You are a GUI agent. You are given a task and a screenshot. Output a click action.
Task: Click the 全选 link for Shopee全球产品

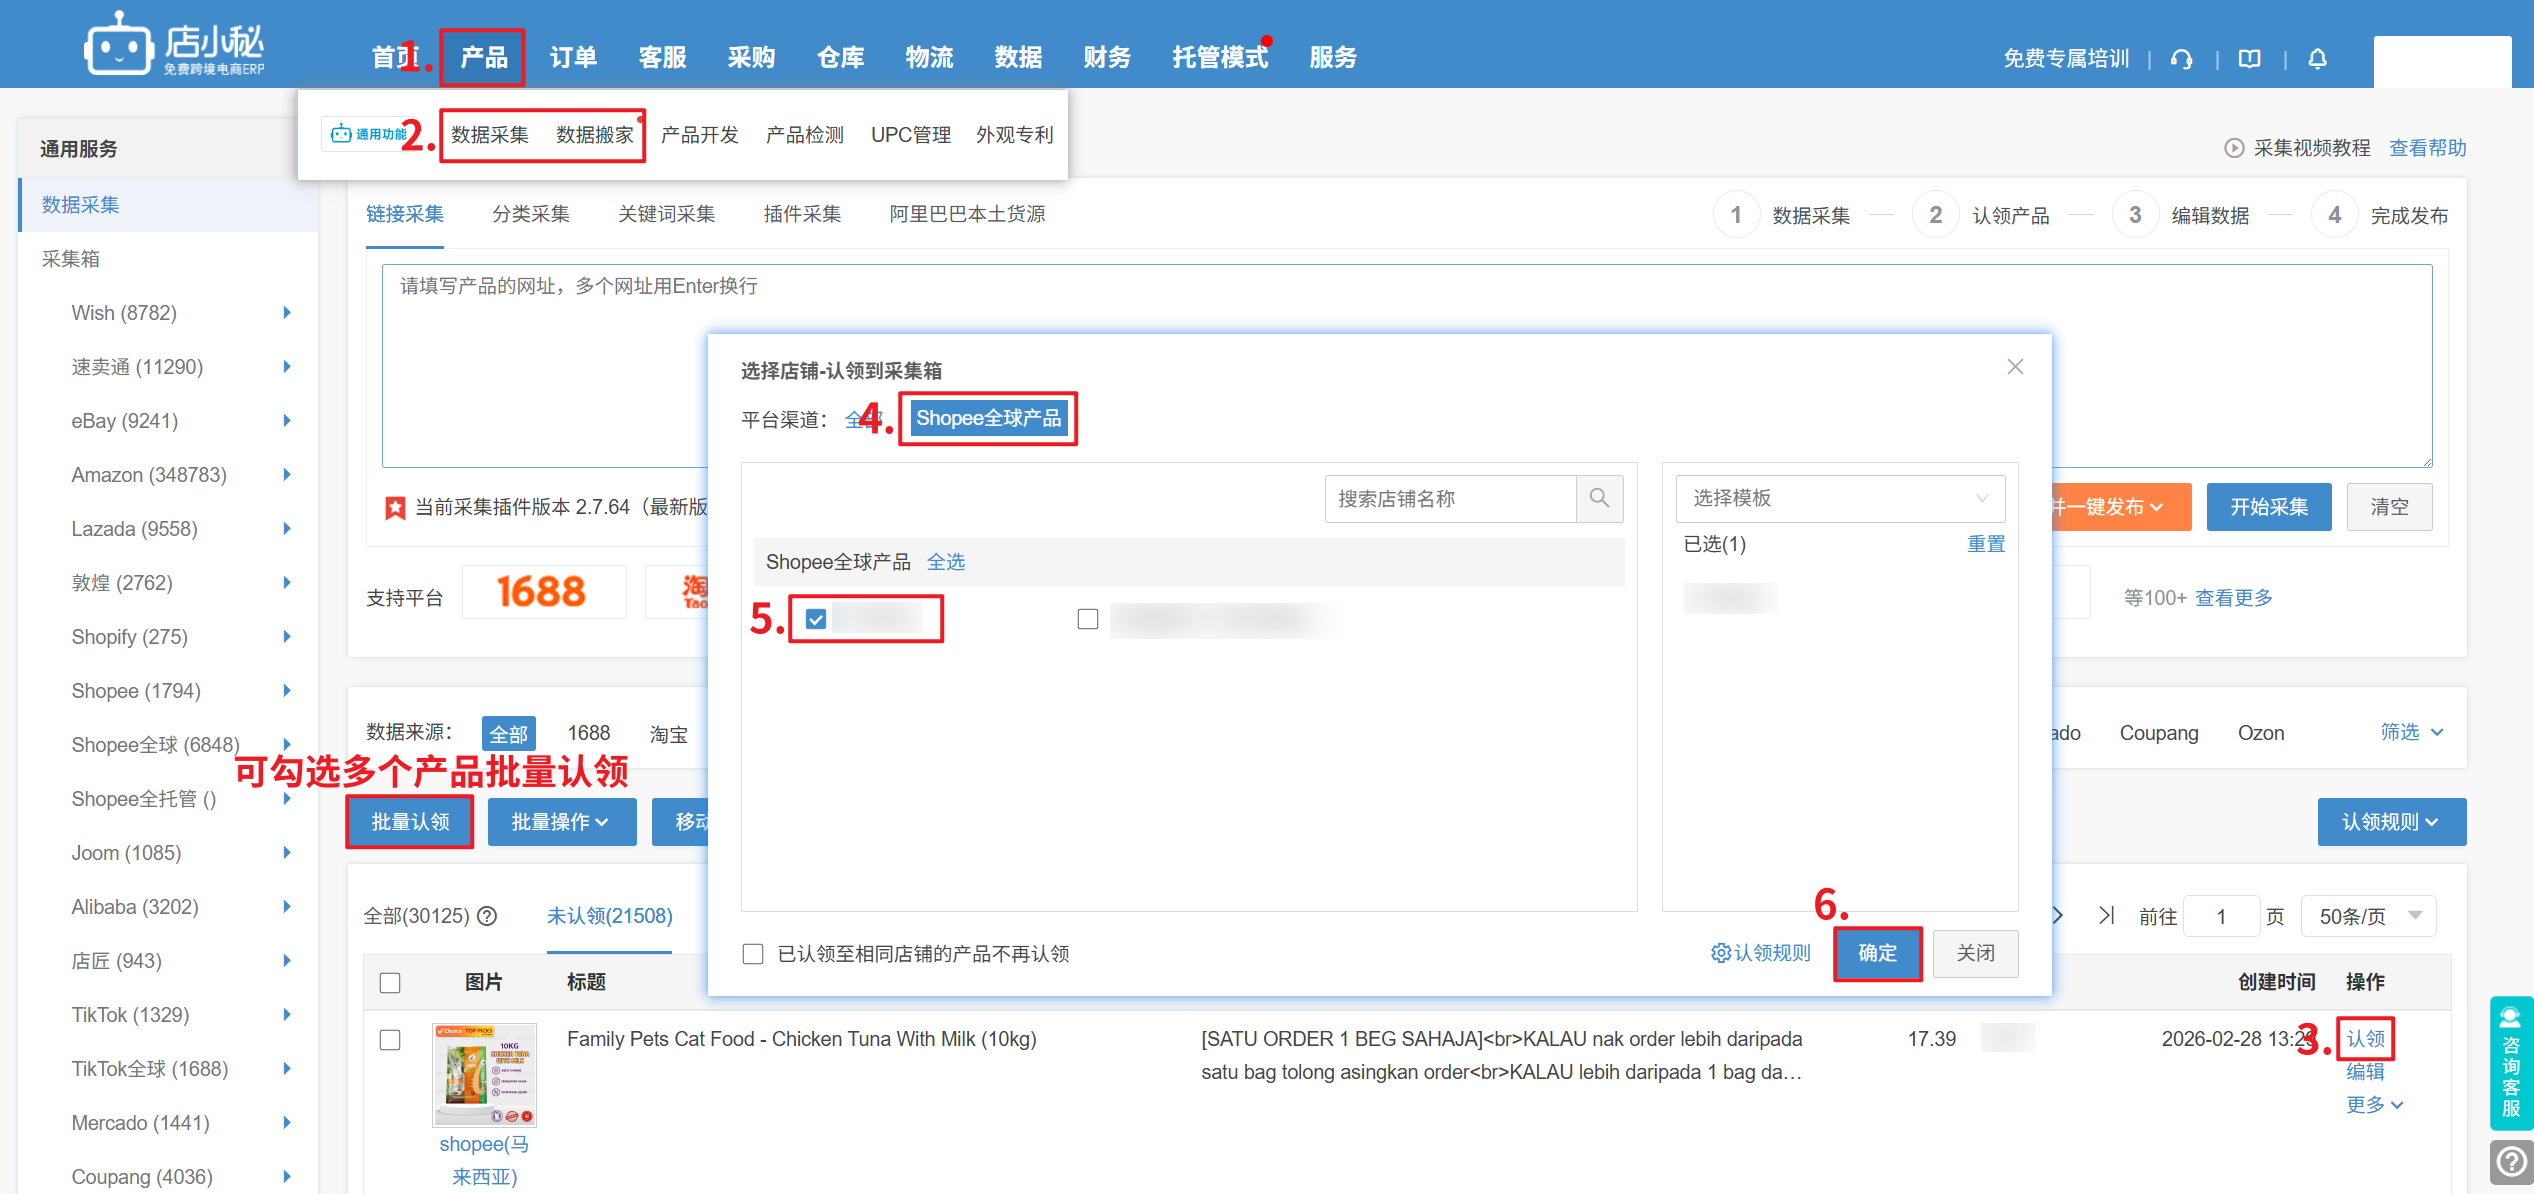(x=945, y=562)
